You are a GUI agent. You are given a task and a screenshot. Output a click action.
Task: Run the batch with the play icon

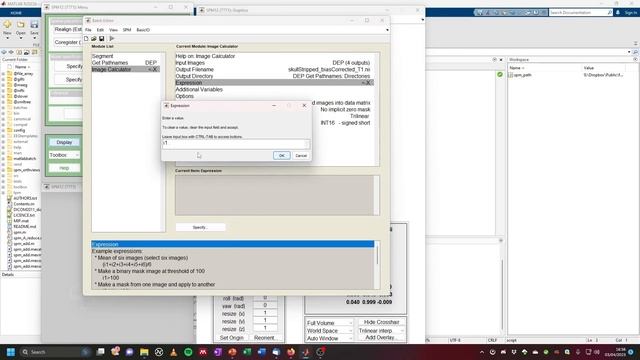point(112,38)
